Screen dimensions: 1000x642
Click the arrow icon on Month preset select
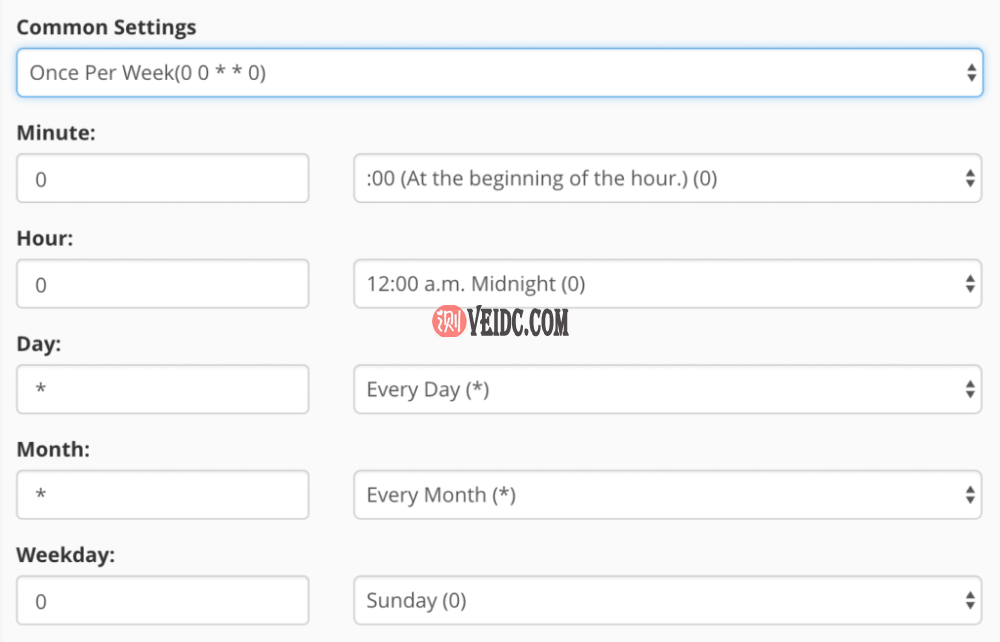pyautogui.click(x=970, y=495)
